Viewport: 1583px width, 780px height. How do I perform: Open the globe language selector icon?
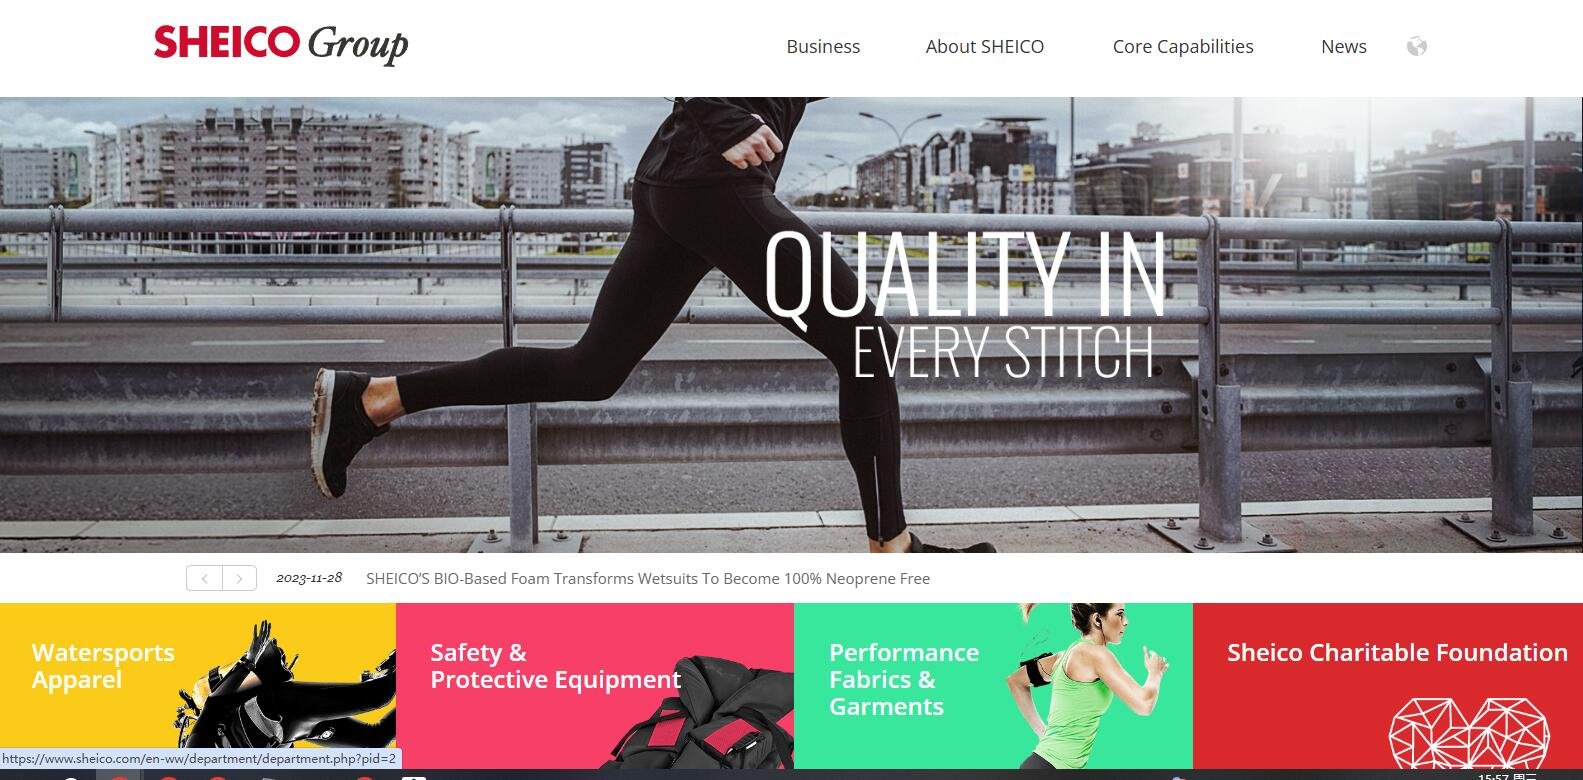(1416, 46)
